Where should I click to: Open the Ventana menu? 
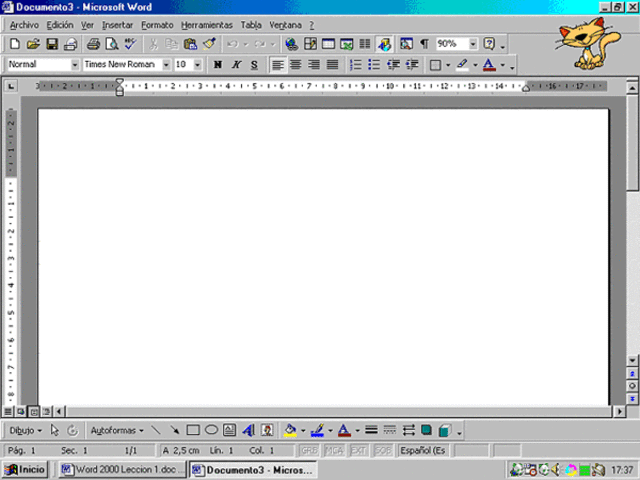(285, 25)
